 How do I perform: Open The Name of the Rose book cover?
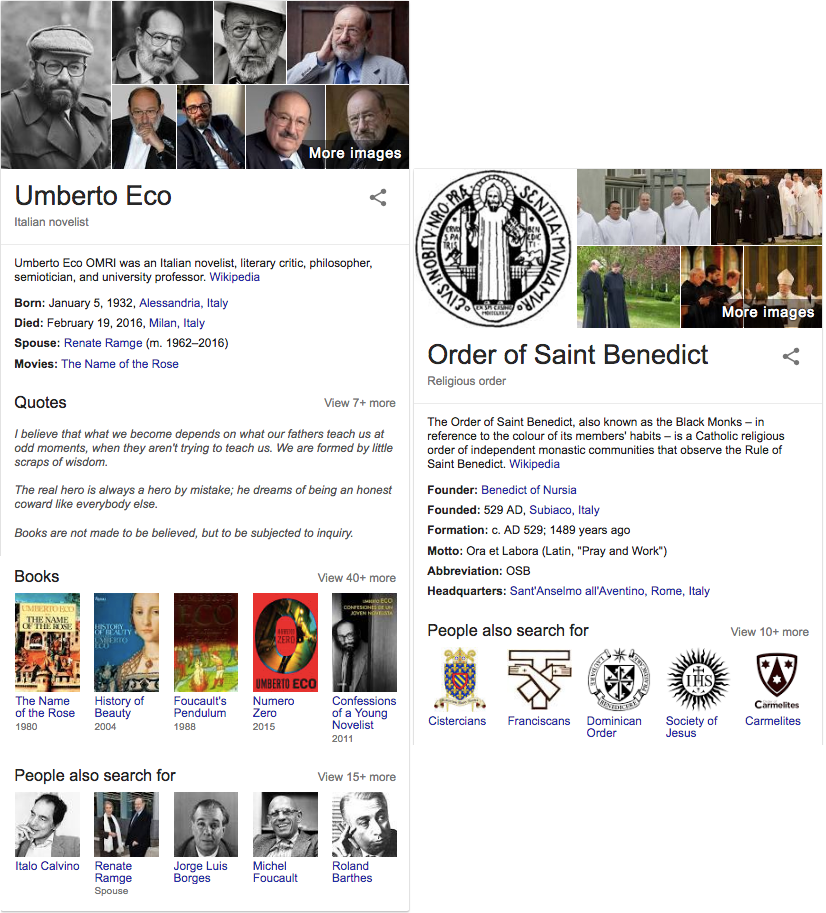[x=47, y=642]
